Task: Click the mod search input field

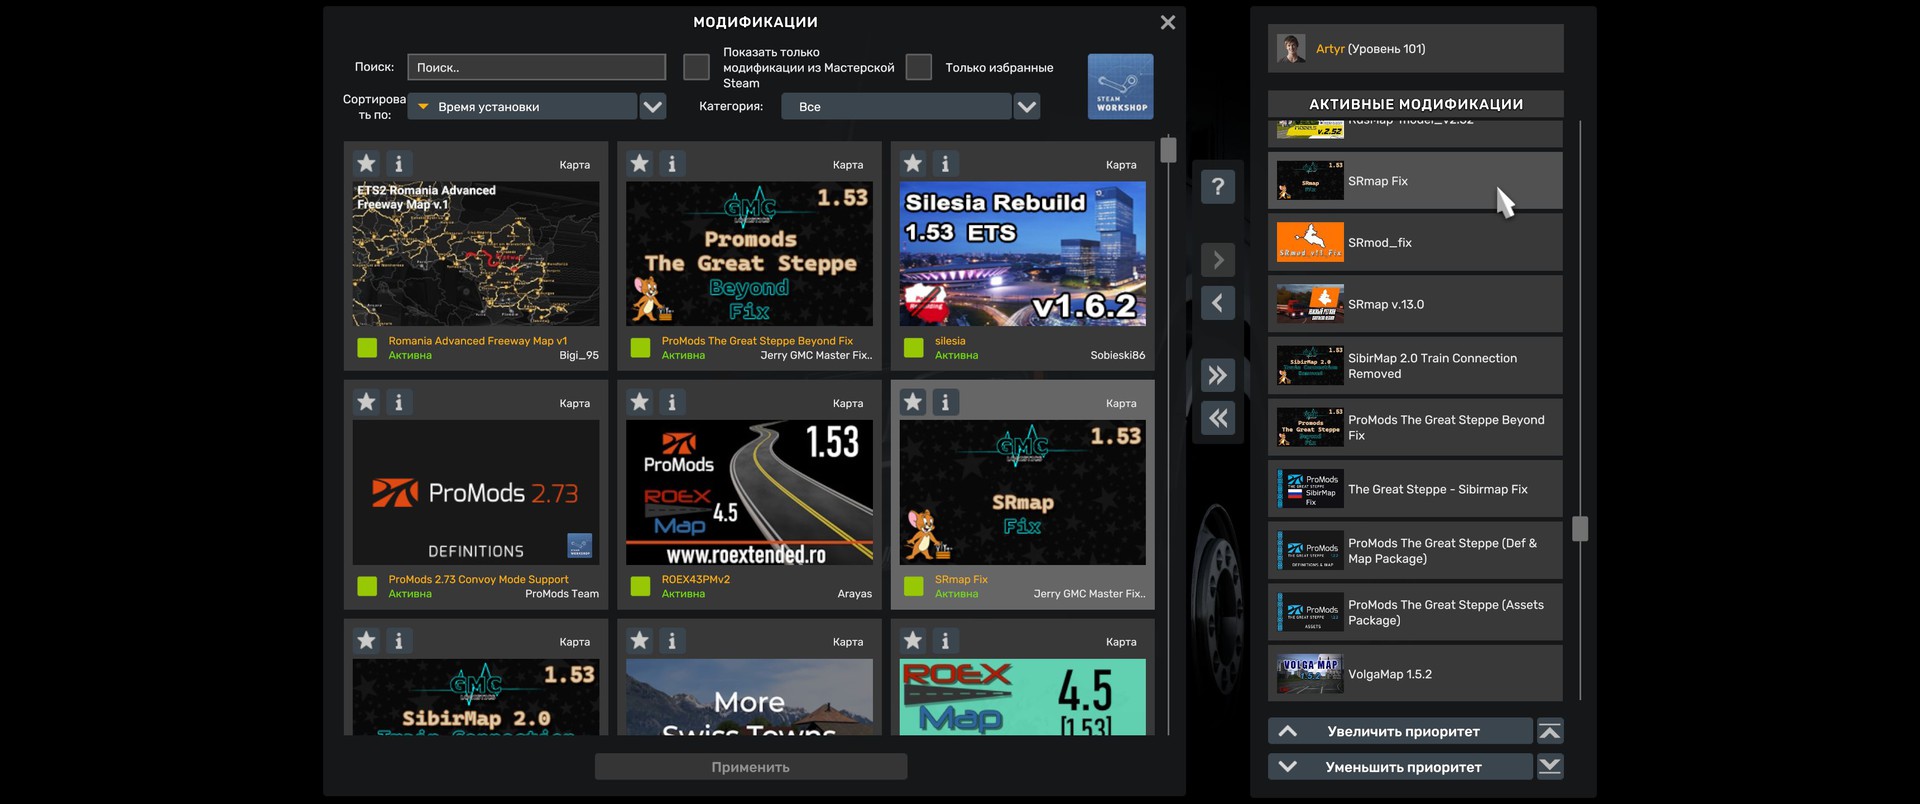Action: (x=536, y=67)
